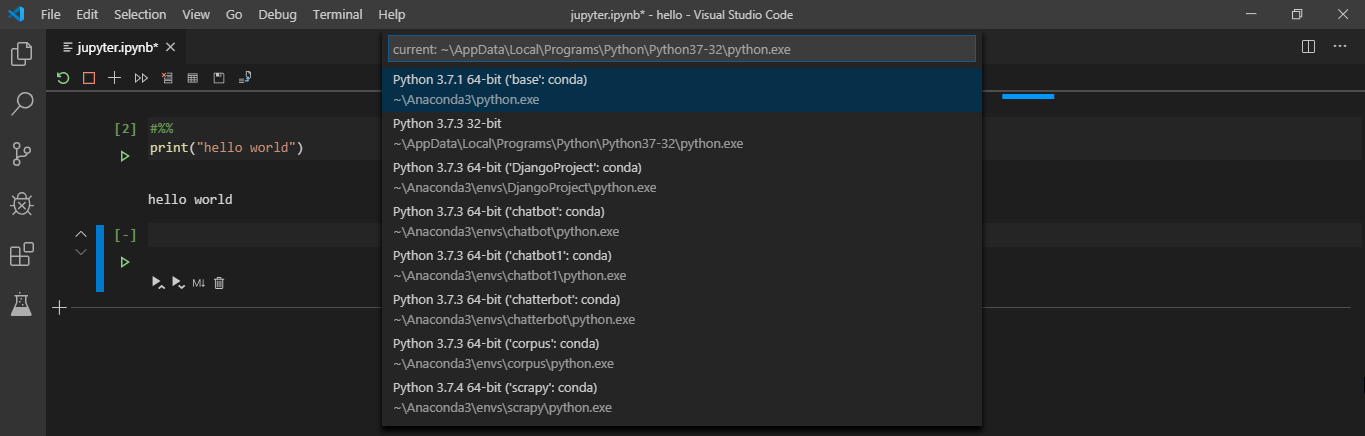Clear all cell outputs in toolbar
Screen dimensions: 1365x436
point(167,78)
